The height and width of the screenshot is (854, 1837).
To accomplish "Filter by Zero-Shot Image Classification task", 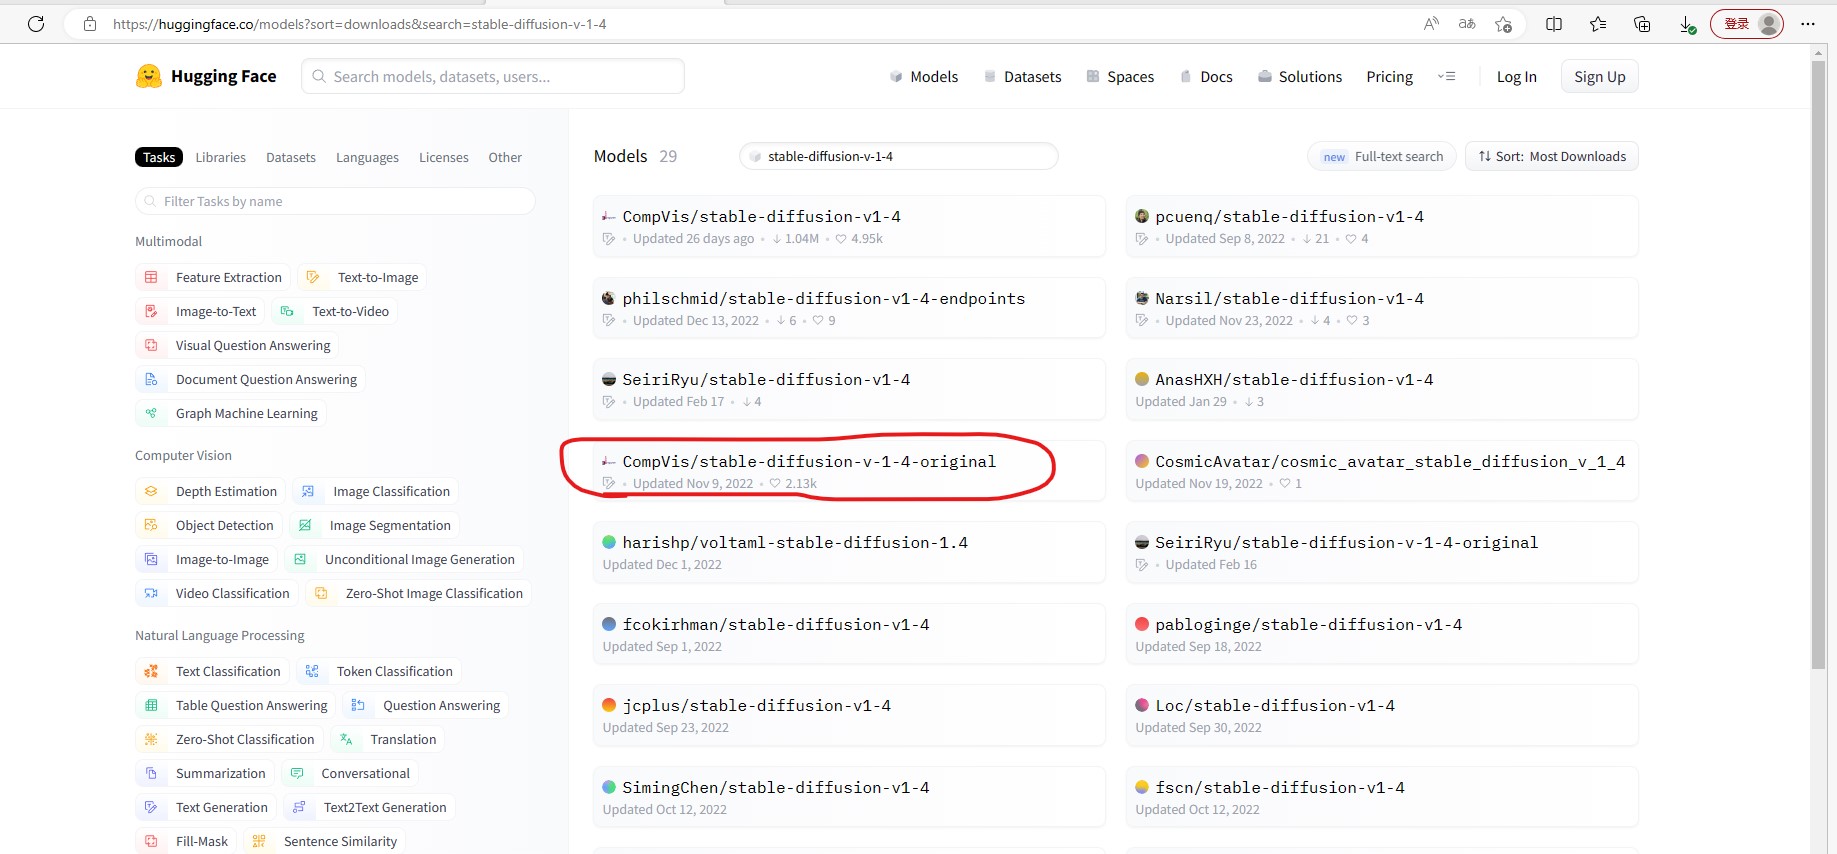I will [418, 593].
